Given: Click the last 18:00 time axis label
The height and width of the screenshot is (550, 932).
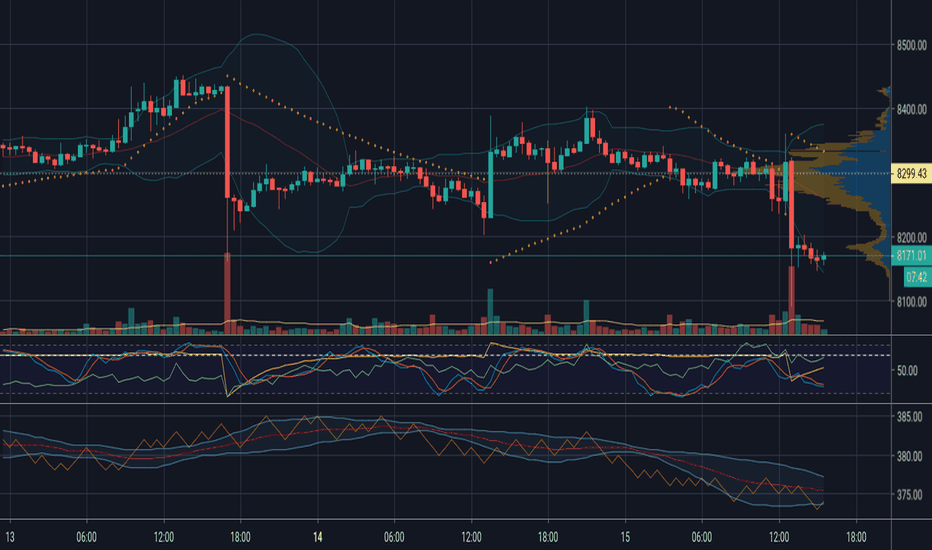Looking at the screenshot, I should (856, 538).
